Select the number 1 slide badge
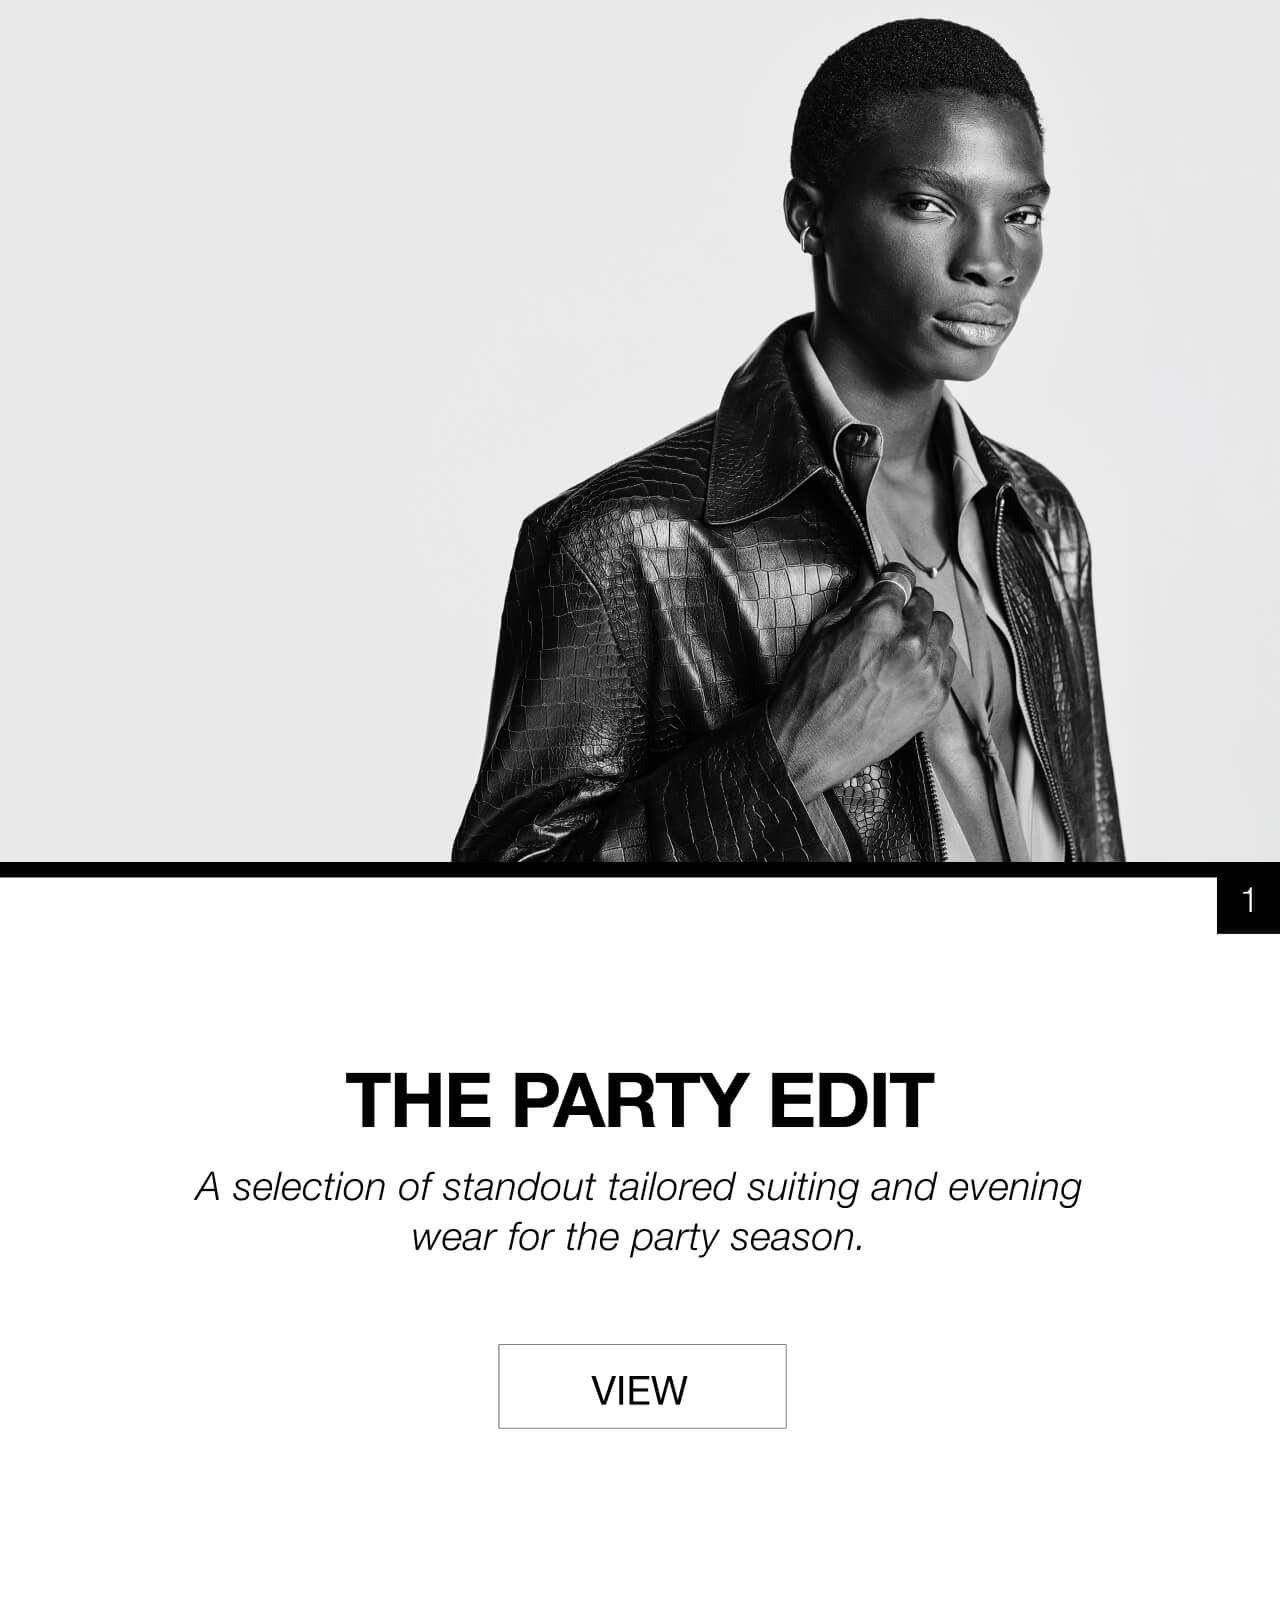The width and height of the screenshot is (1280, 1606). point(1248,902)
